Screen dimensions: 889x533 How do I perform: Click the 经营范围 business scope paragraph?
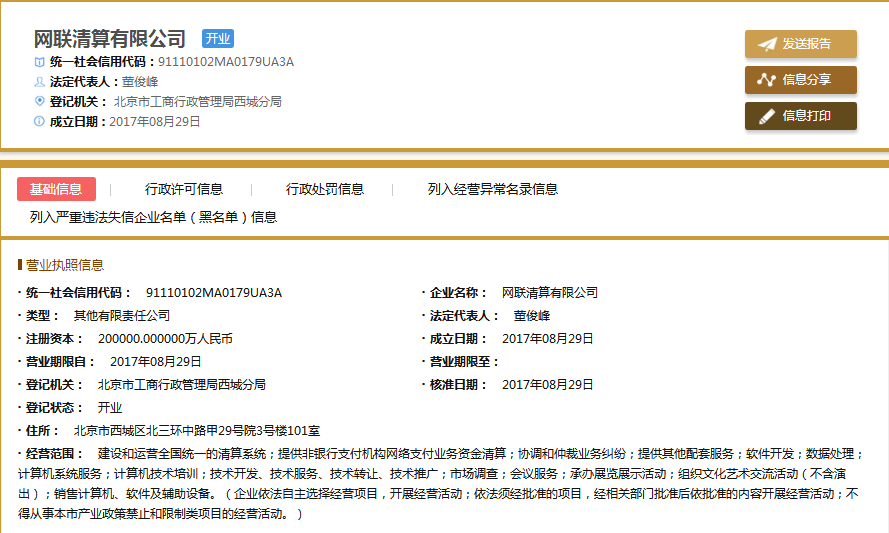(x=440, y=483)
